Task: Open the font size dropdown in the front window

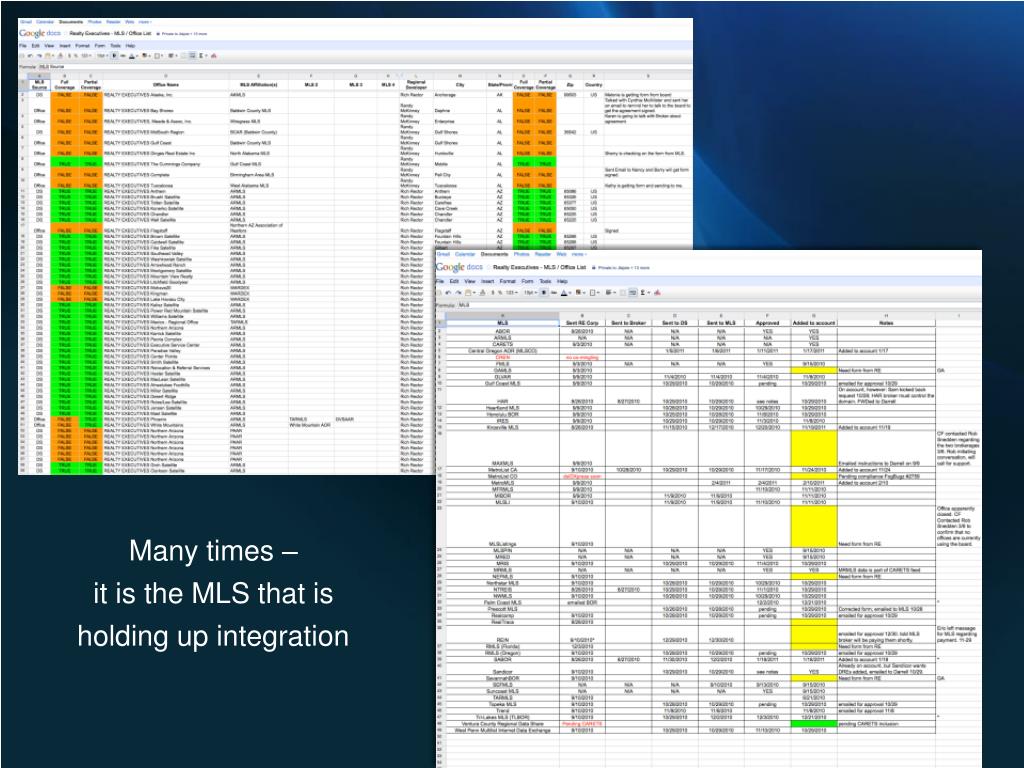Action: click(x=530, y=293)
